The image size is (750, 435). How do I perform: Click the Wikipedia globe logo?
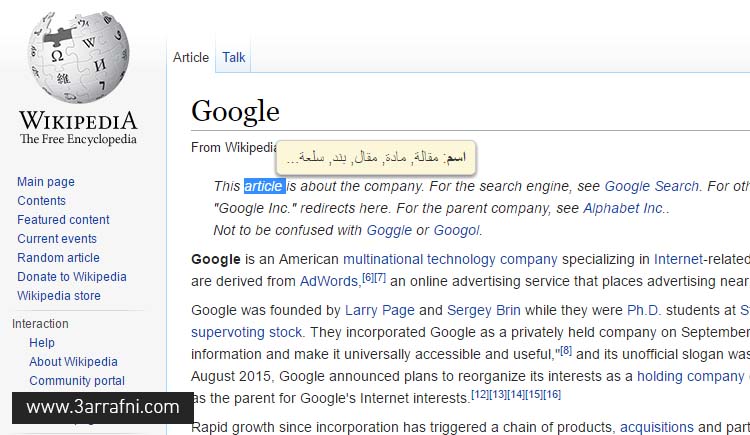click(78, 57)
